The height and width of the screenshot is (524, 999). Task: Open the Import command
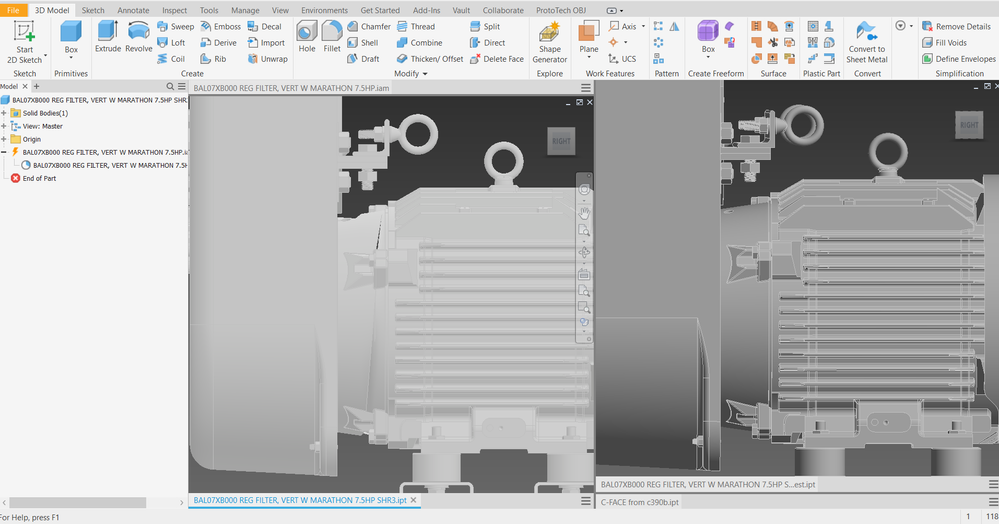click(266, 43)
